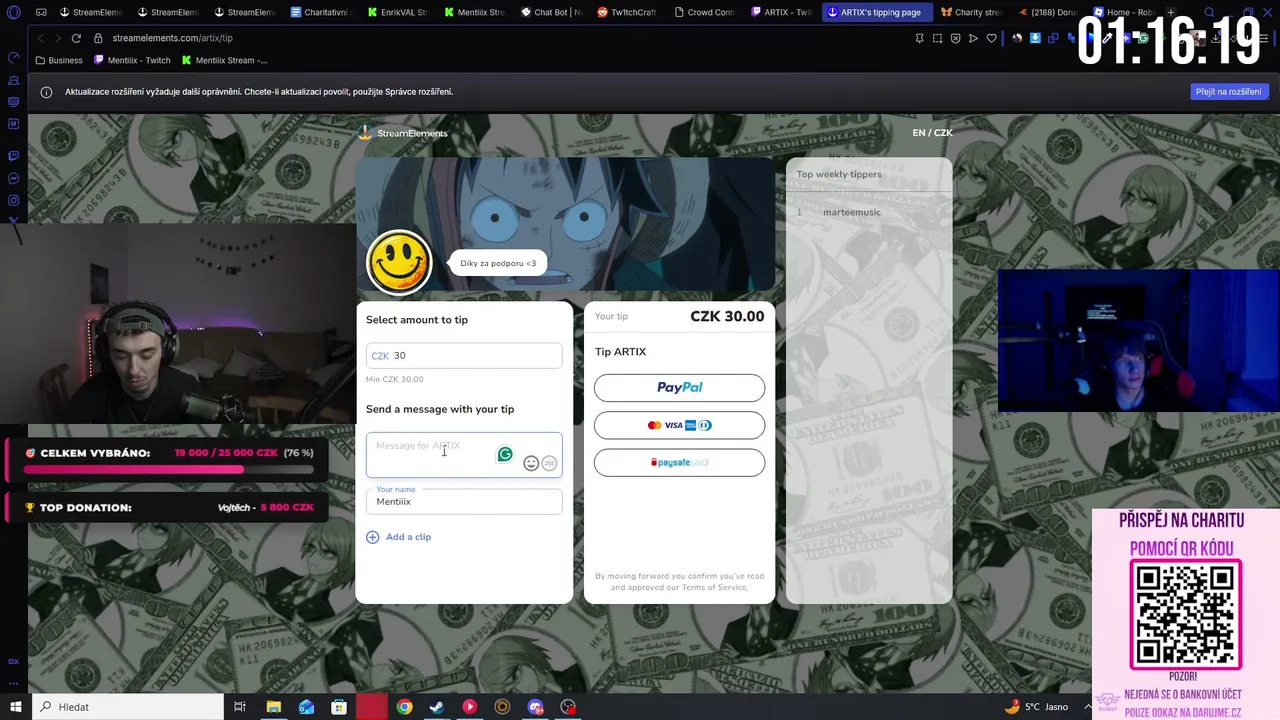Click the Min CZK 30.00 hint
Screen dimensions: 1280x720
coord(395,379)
